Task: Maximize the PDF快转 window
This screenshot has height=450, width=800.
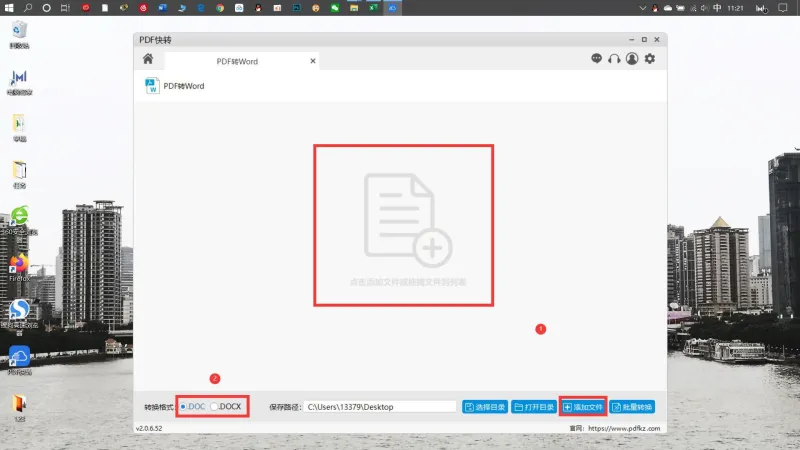Action: tap(644, 39)
